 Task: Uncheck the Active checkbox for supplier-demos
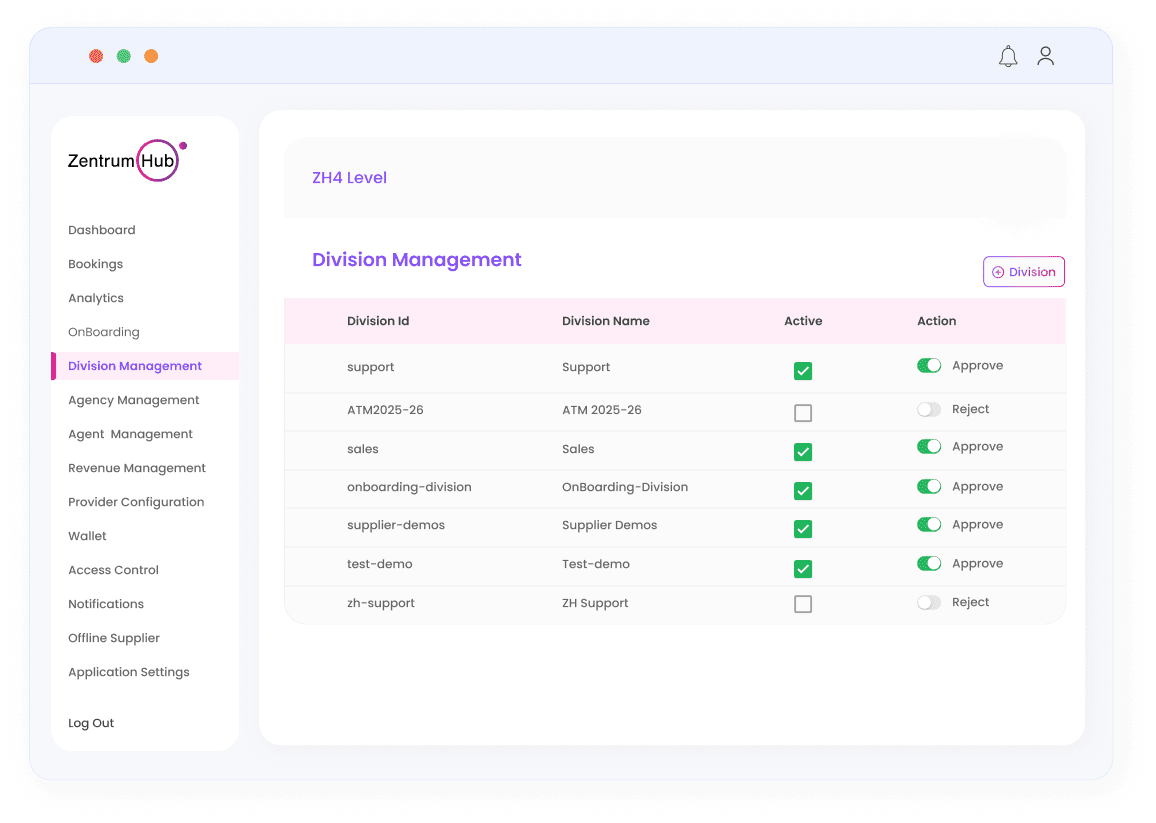[803, 529]
